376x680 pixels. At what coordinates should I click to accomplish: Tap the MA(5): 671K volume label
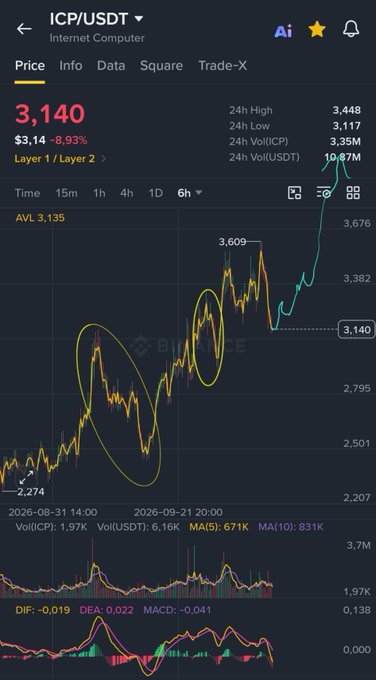[x=219, y=527]
